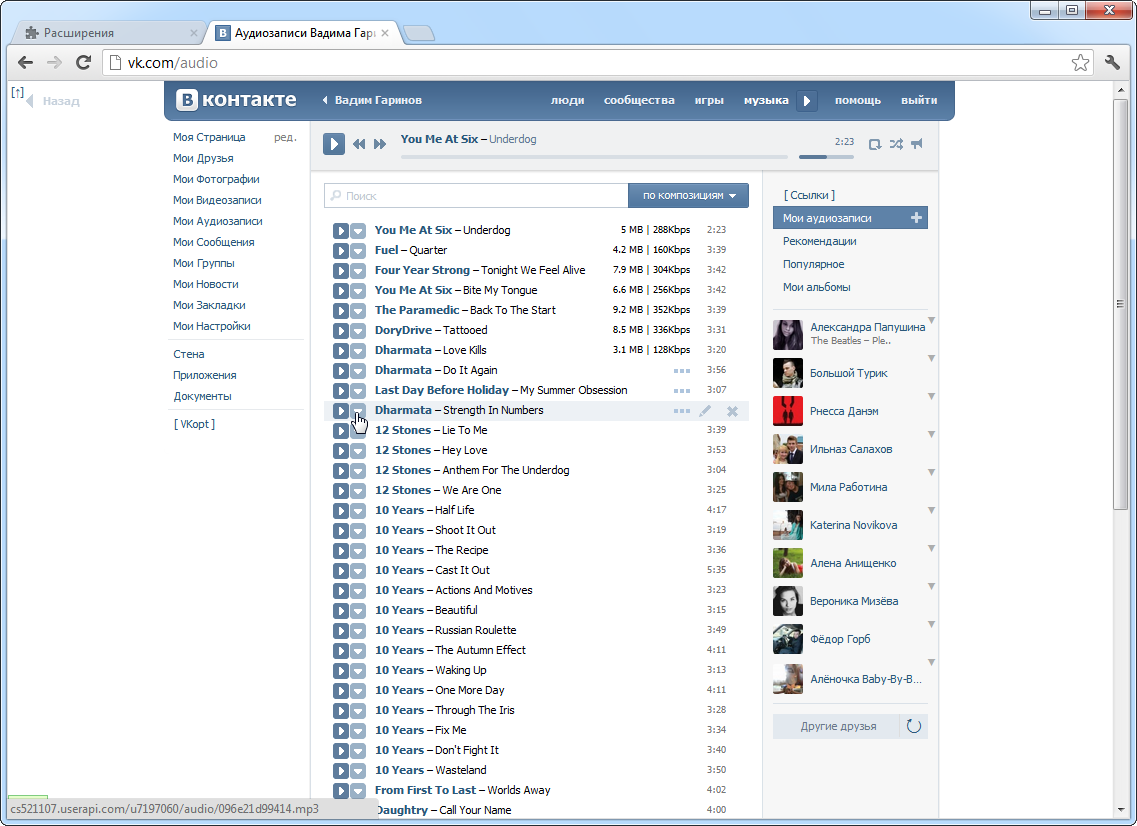Expand arrow next to Вероника Мизёва
This screenshot has width=1137, height=826.
932,586
